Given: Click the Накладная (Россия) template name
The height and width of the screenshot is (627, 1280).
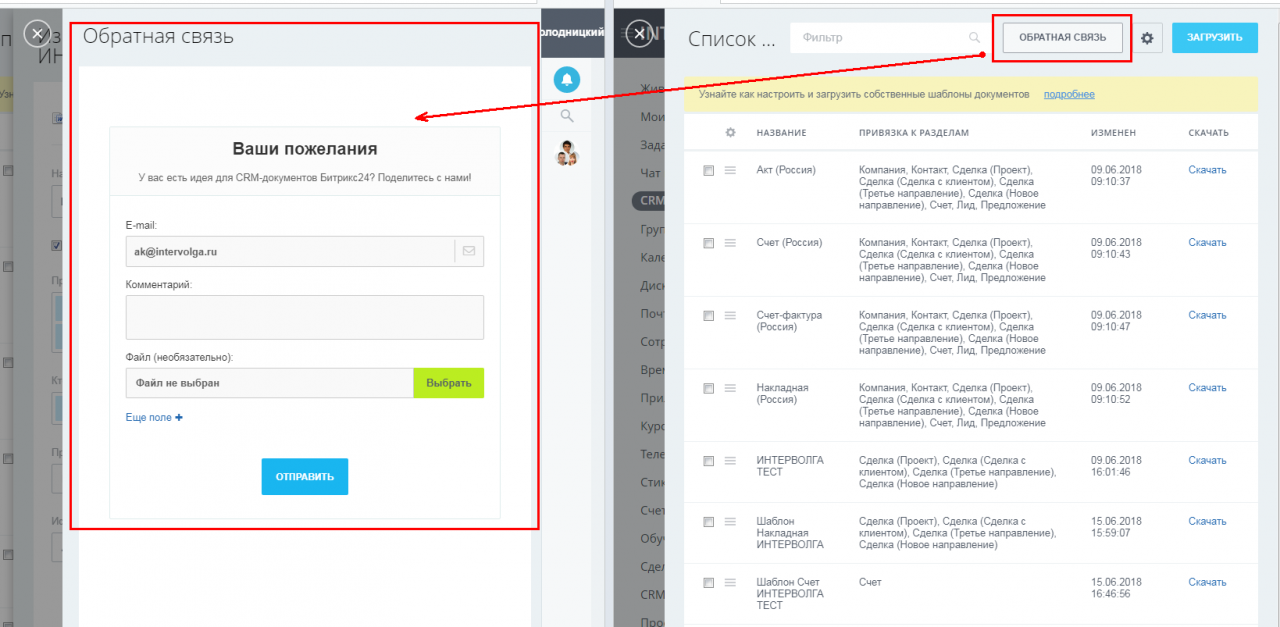Looking at the screenshot, I should click(783, 393).
